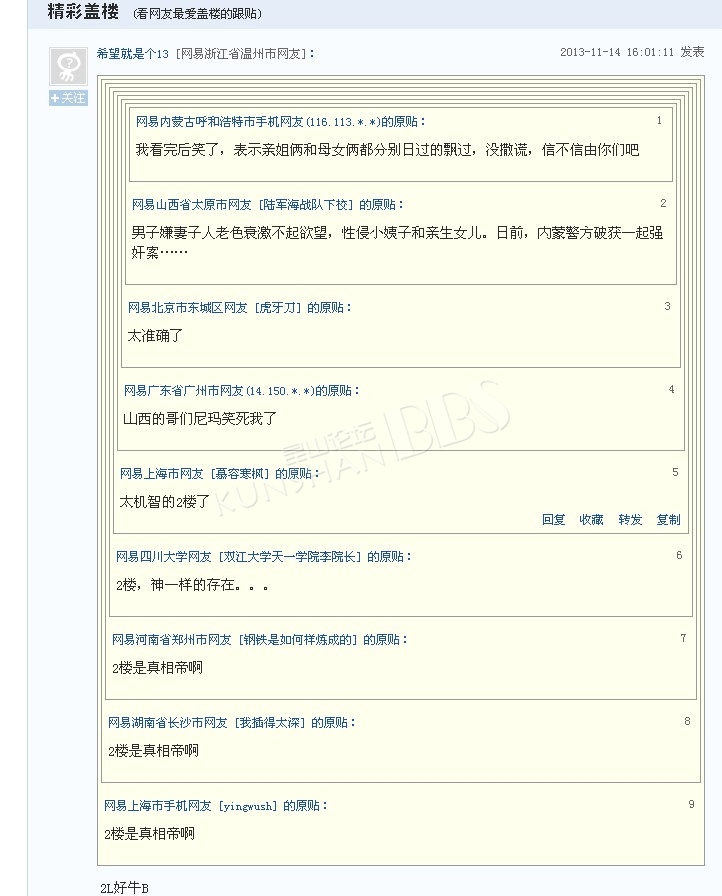The width and height of the screenshot is (722, 896).
Task: Click the timestamp 2013-11-14 16:01:11
Action: tap(617, 52)
